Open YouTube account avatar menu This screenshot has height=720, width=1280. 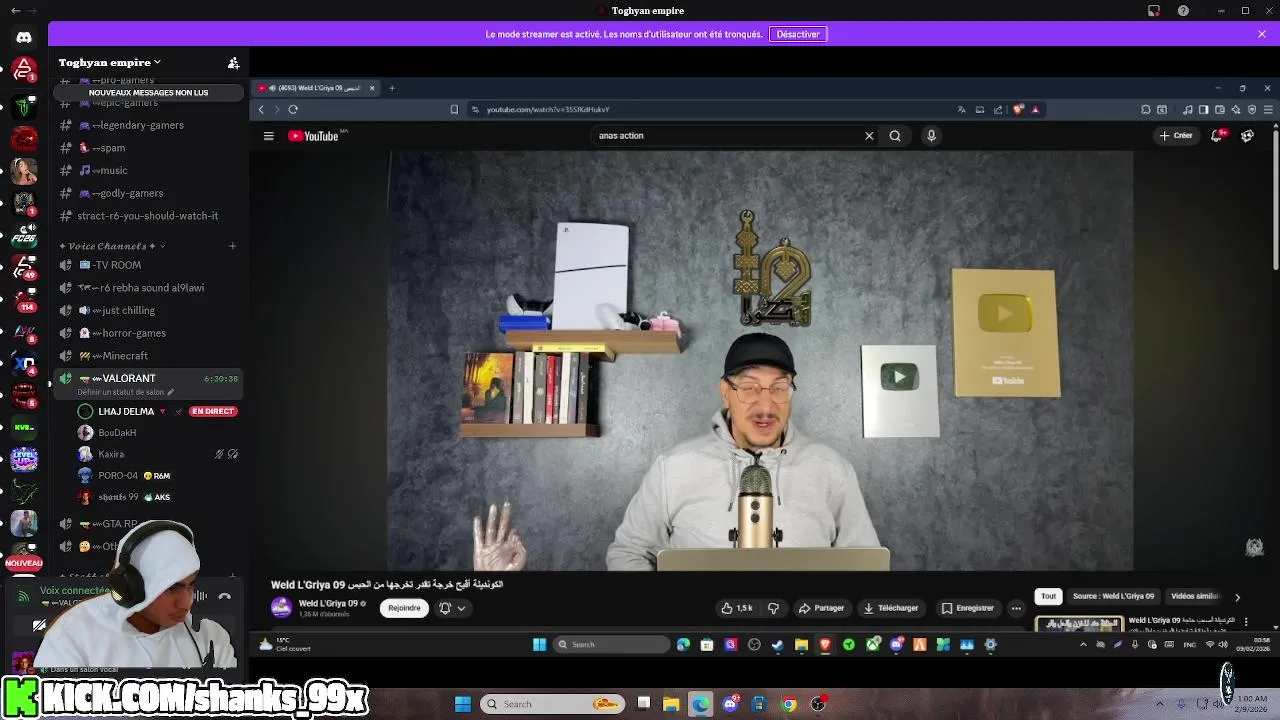pos(1247,136)
